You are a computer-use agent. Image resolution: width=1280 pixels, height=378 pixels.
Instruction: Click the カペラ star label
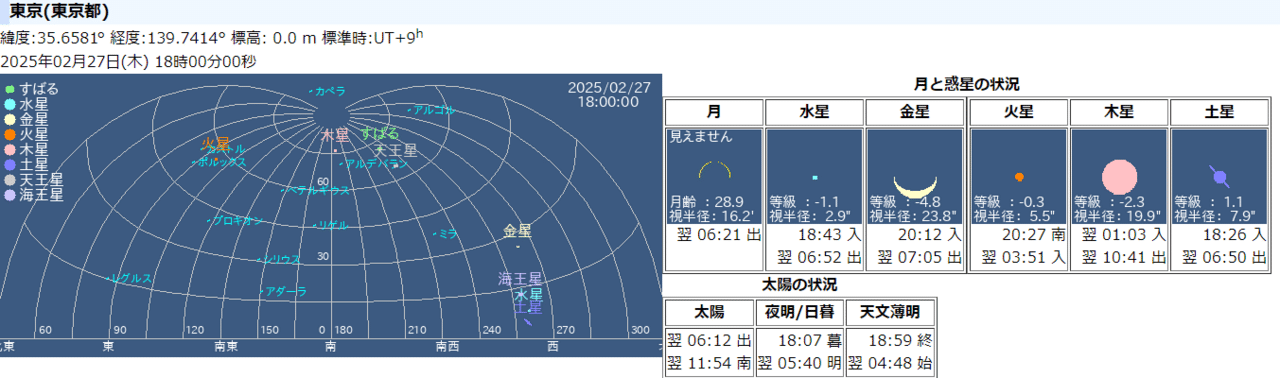tap(330, 91)
